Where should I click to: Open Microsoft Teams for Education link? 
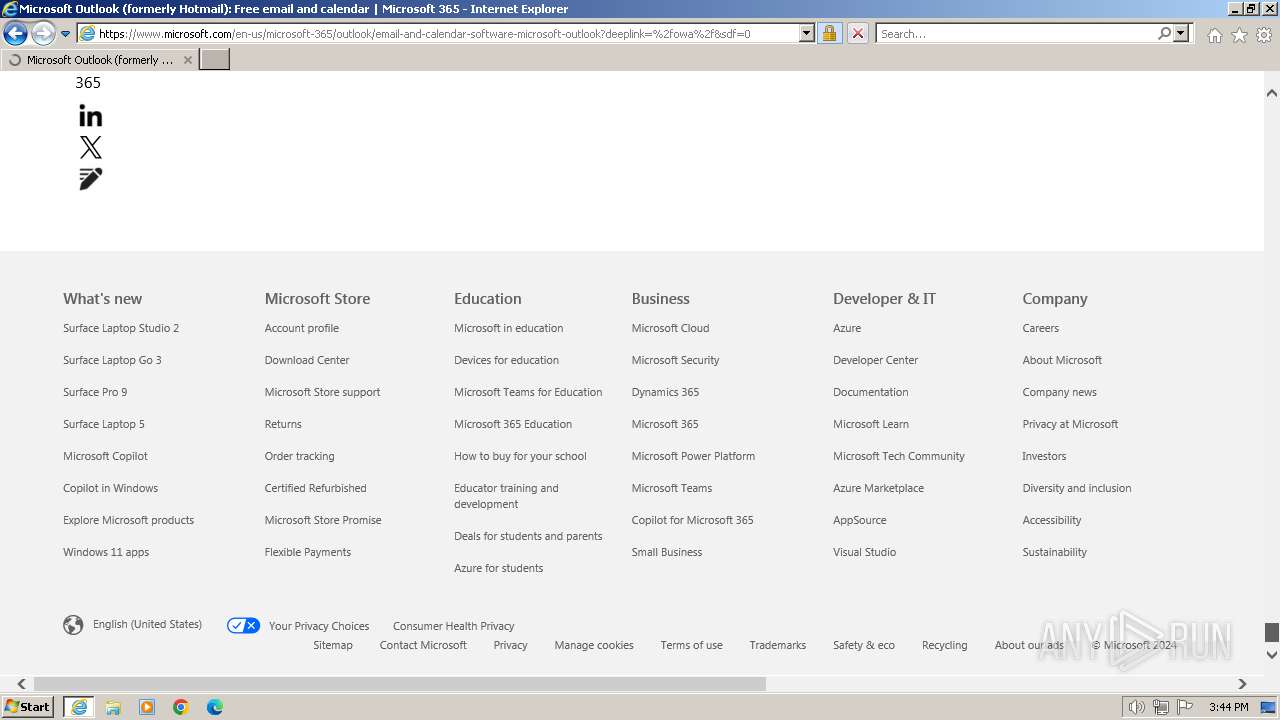pyautogui.click(x=528, y=392)
